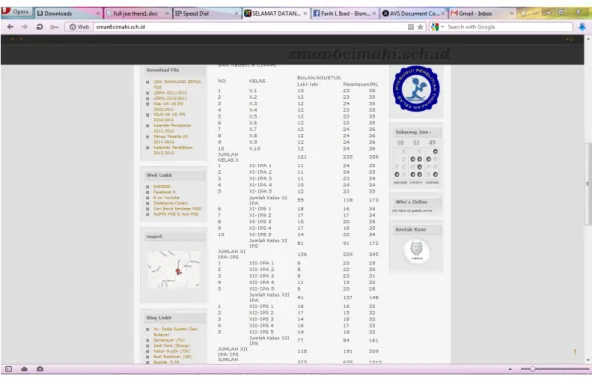
Task: Click the icon left of the star
Action: [x=411, y=27]
